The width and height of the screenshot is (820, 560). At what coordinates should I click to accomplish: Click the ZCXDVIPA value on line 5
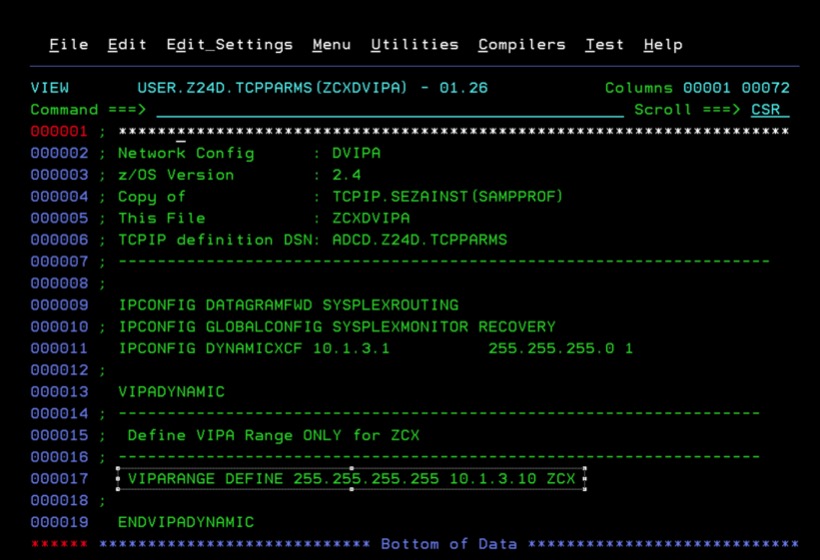(371, 218)
